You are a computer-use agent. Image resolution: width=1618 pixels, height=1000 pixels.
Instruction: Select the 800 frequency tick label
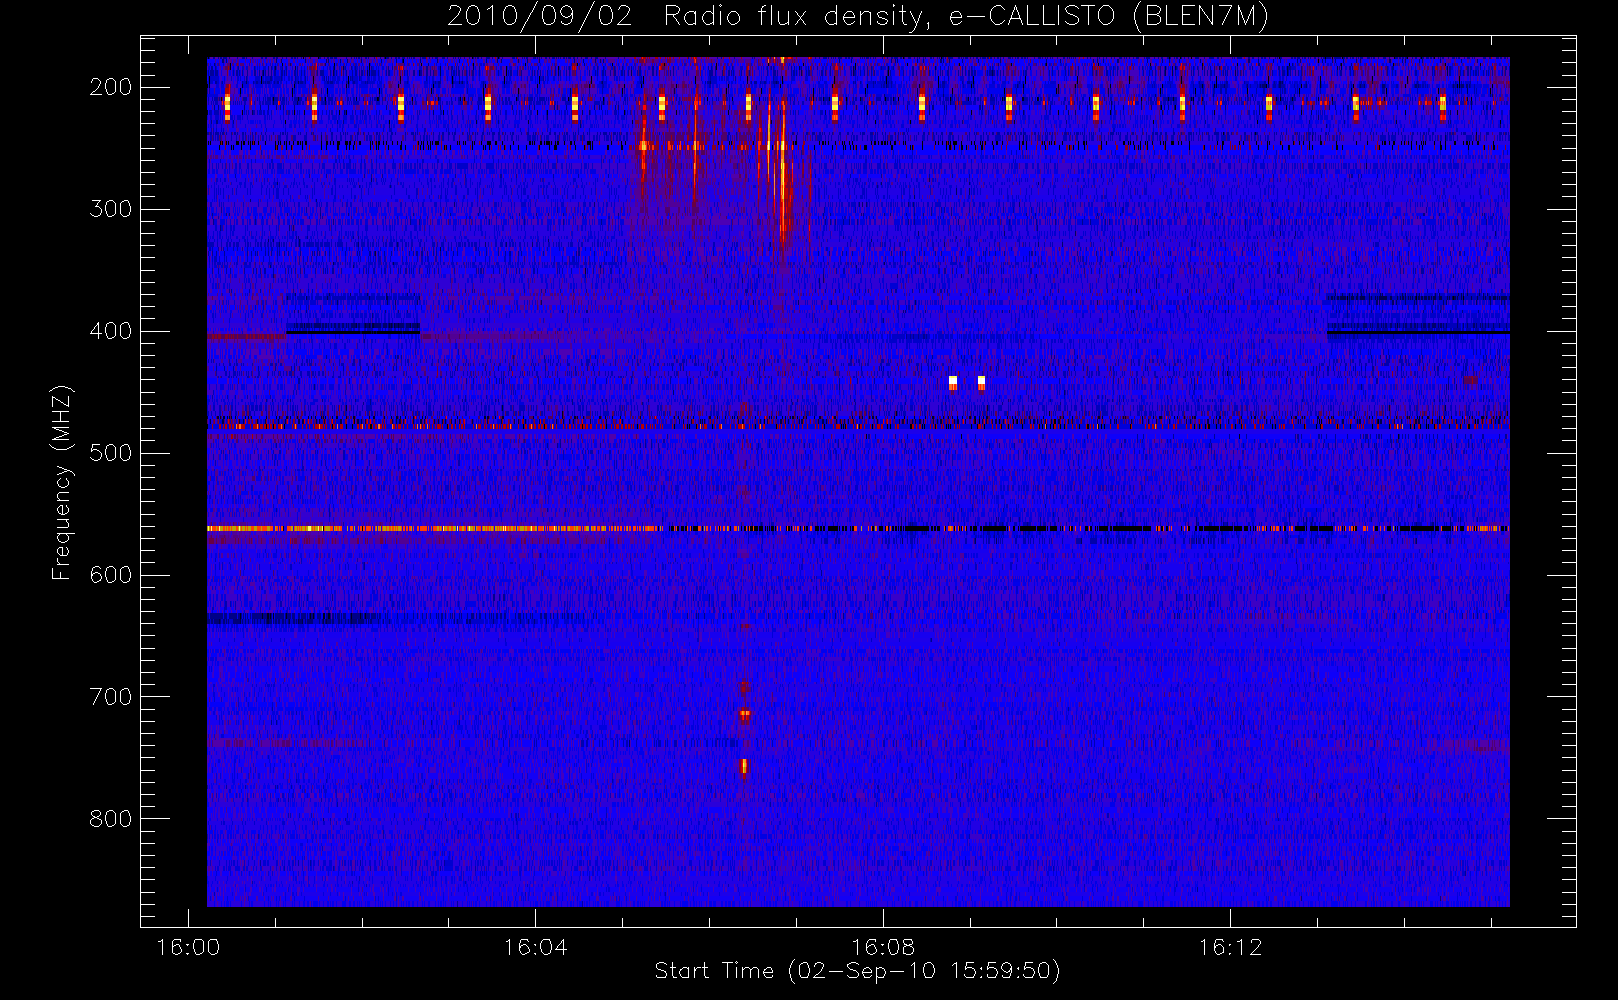point(111,819)
